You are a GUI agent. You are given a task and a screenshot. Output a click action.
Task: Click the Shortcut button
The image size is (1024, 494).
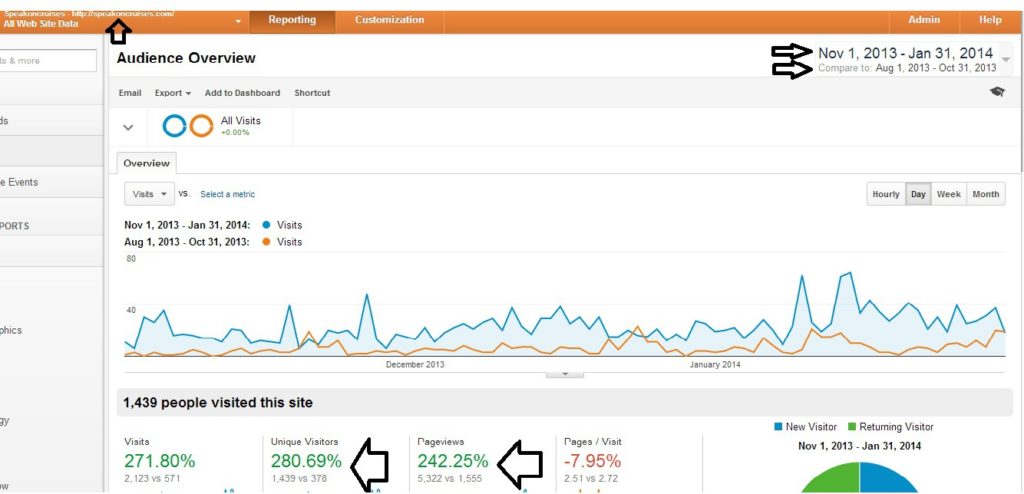click(312, 93)
